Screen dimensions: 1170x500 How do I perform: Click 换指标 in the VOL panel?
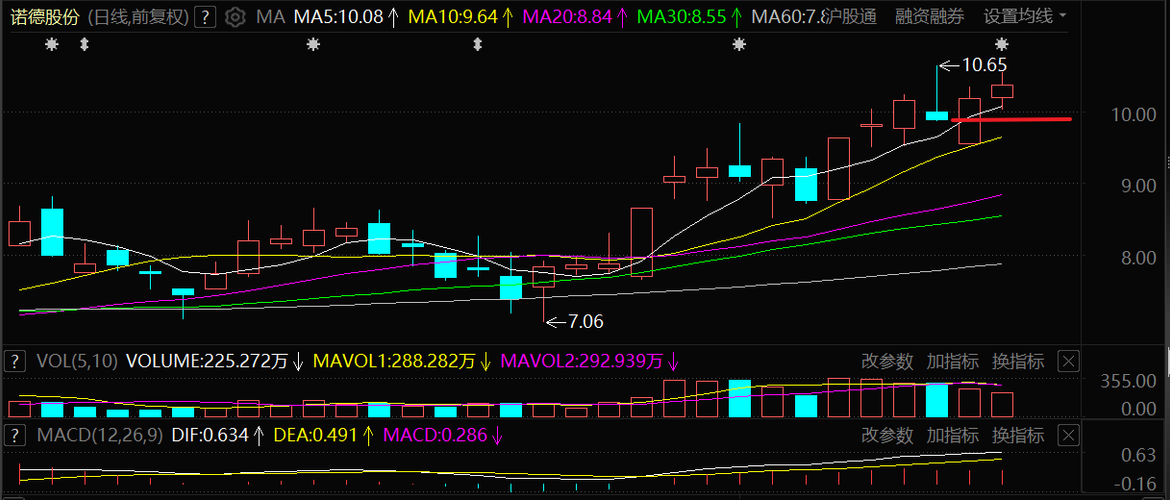coord(1018,362)
